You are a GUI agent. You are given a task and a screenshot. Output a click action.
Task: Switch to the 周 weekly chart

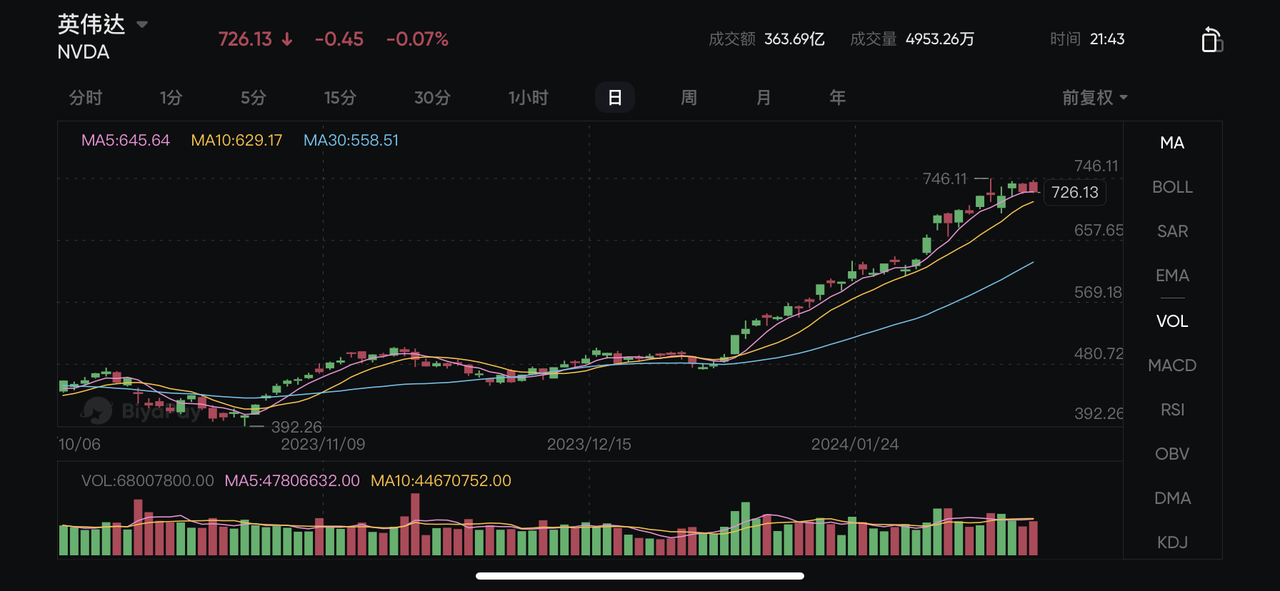coord(689,97)
